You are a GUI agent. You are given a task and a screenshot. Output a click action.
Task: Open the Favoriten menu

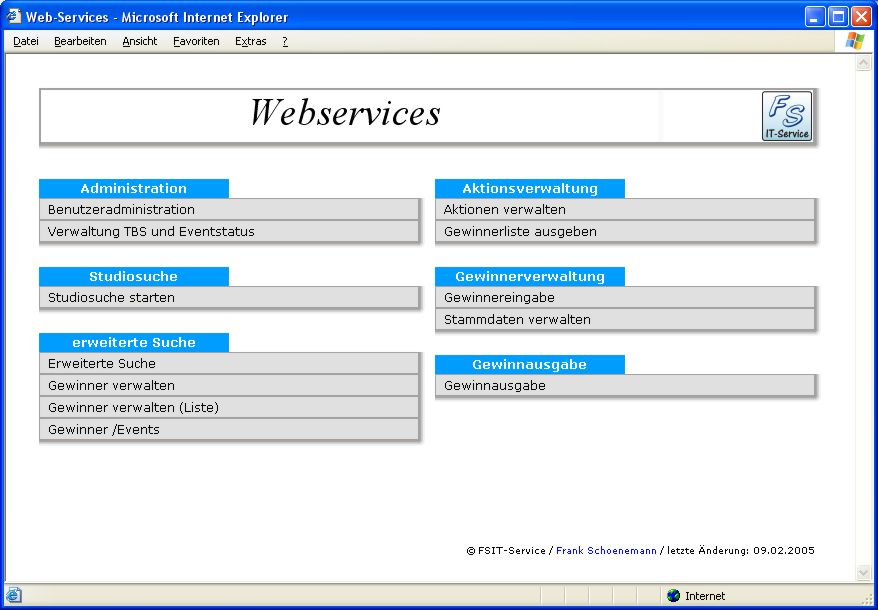point(196,41)
